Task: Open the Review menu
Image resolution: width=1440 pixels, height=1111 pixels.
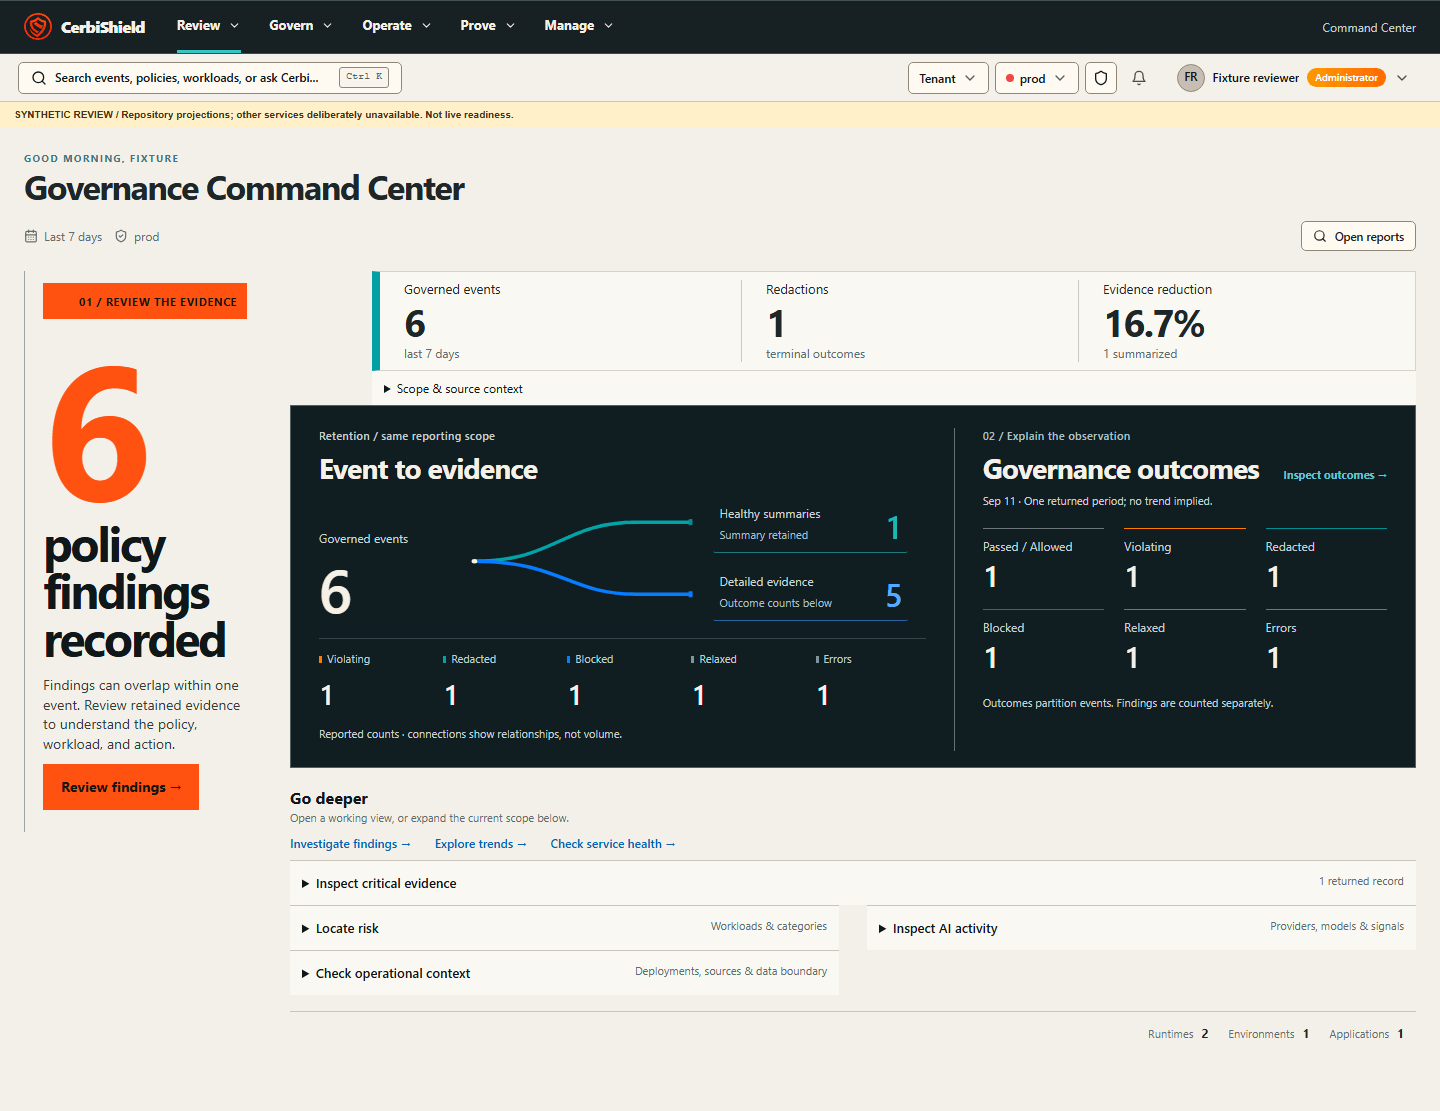Action: (x=208, y=26)
